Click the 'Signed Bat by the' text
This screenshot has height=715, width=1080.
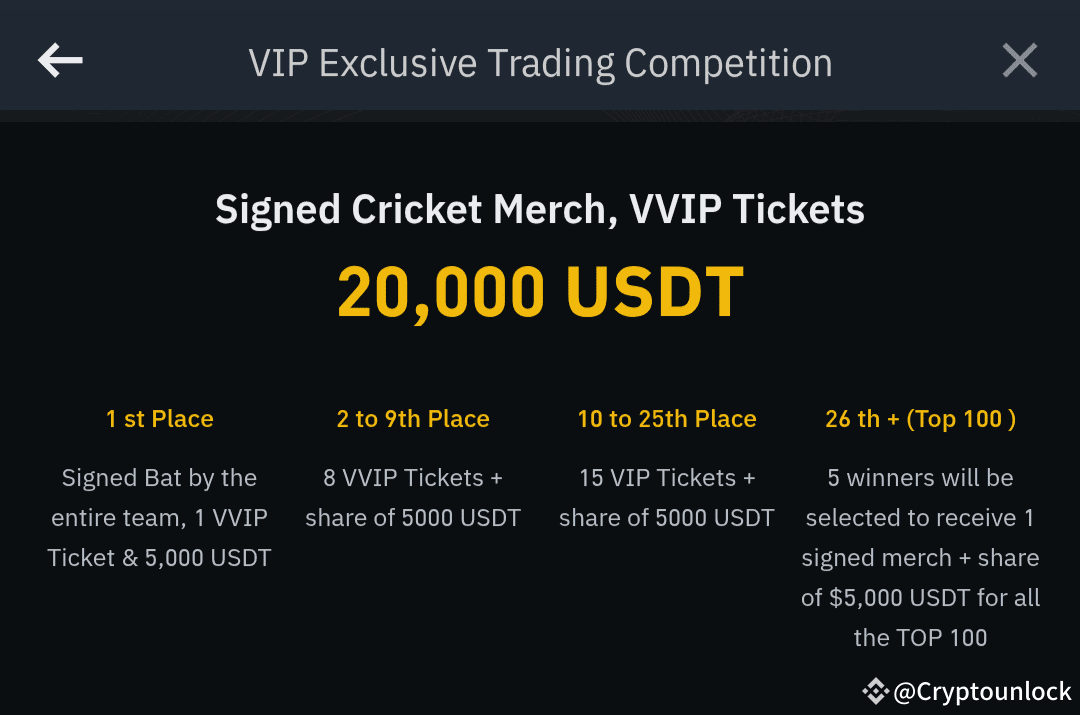pos(160,478)
